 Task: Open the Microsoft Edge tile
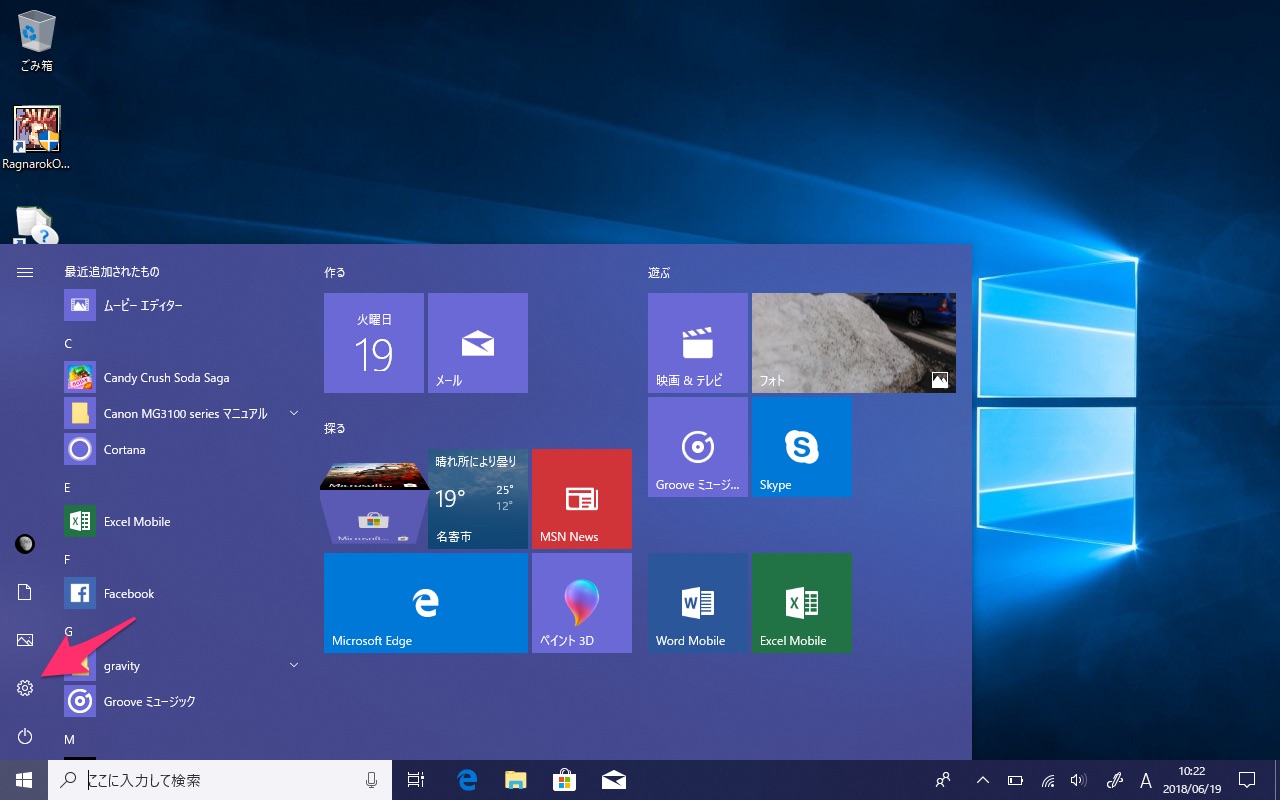pyautogui.click(x=426, y=603)
